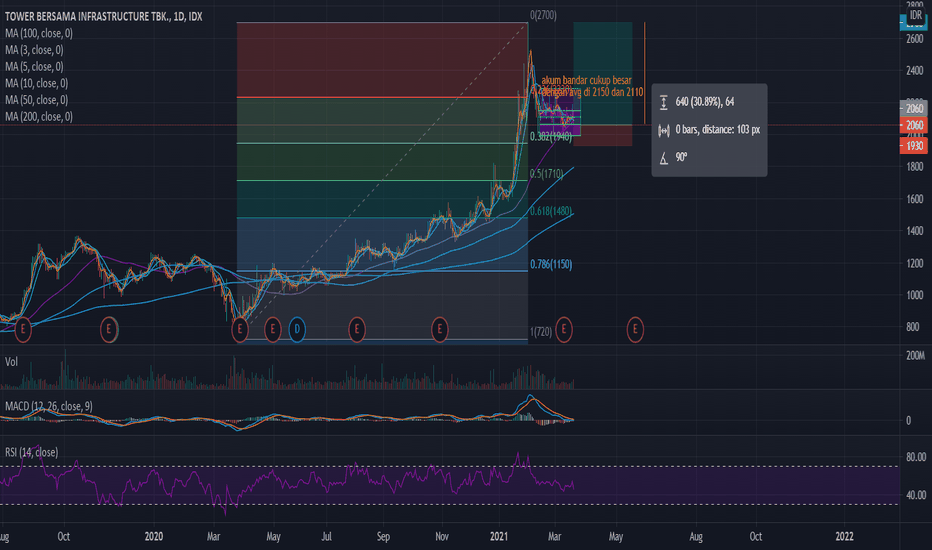Click the 'akum bandar cukup besar' annotation

586,80
